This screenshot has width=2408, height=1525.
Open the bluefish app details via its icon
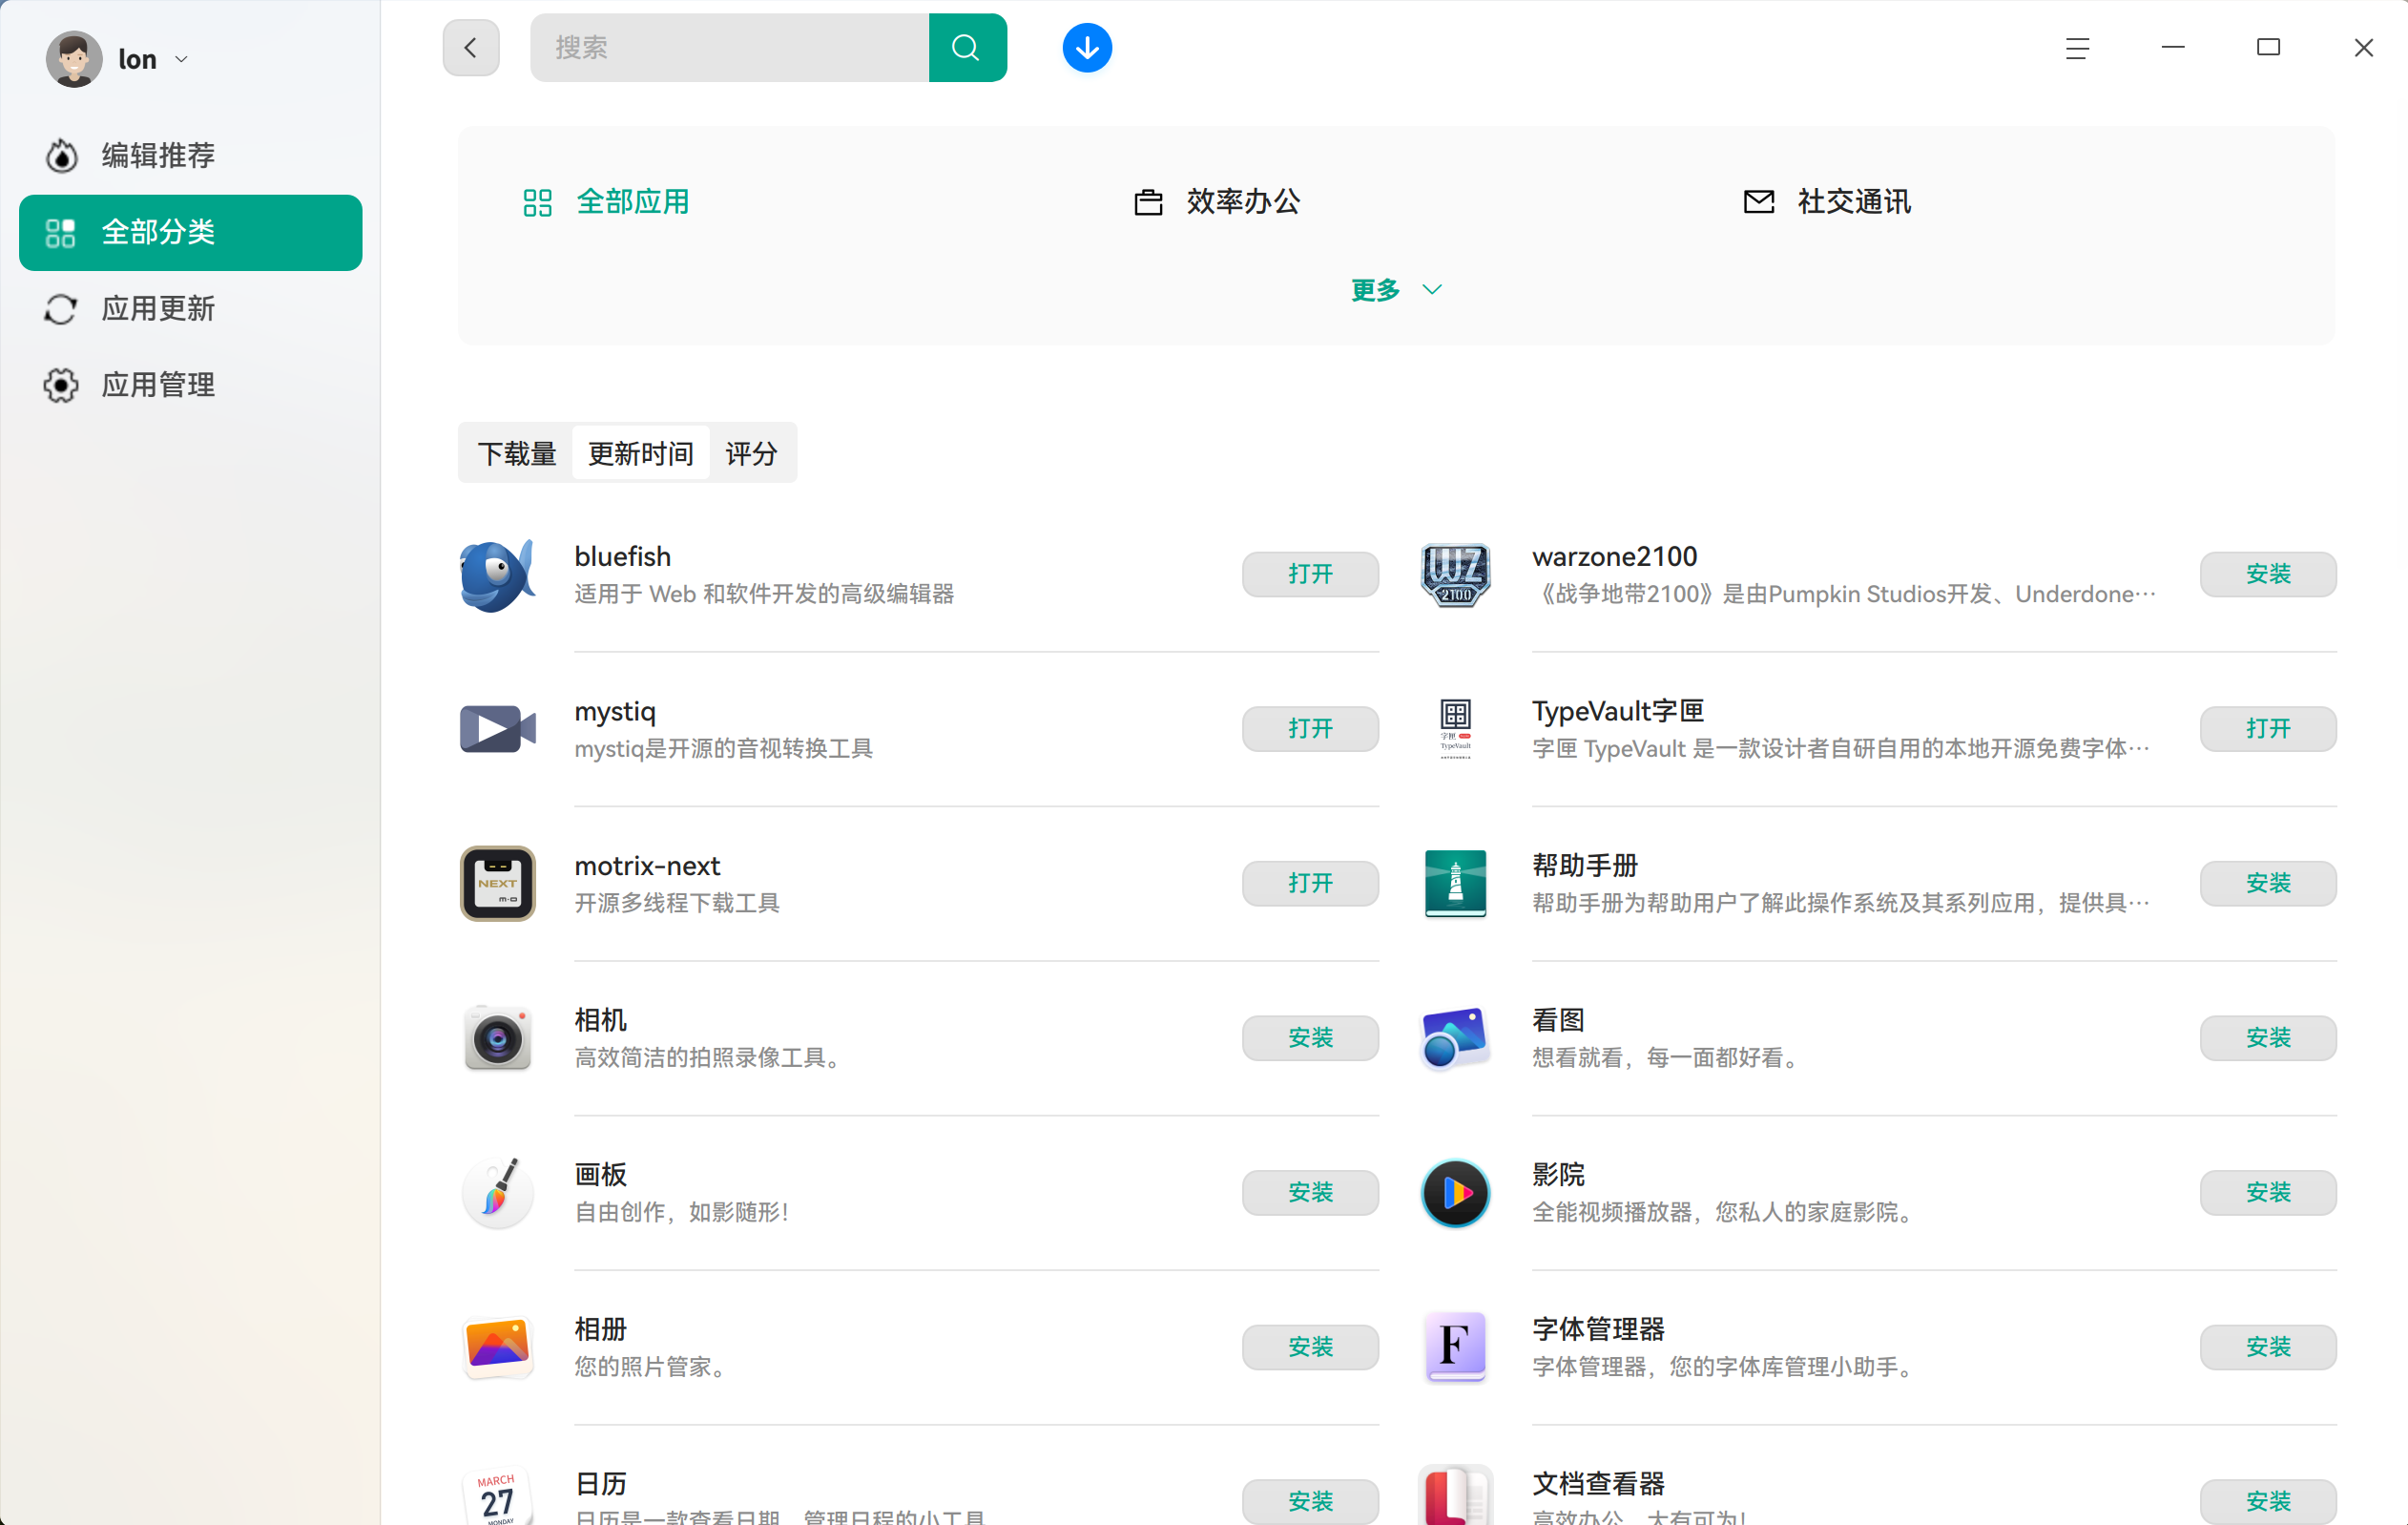pos(497,575)
